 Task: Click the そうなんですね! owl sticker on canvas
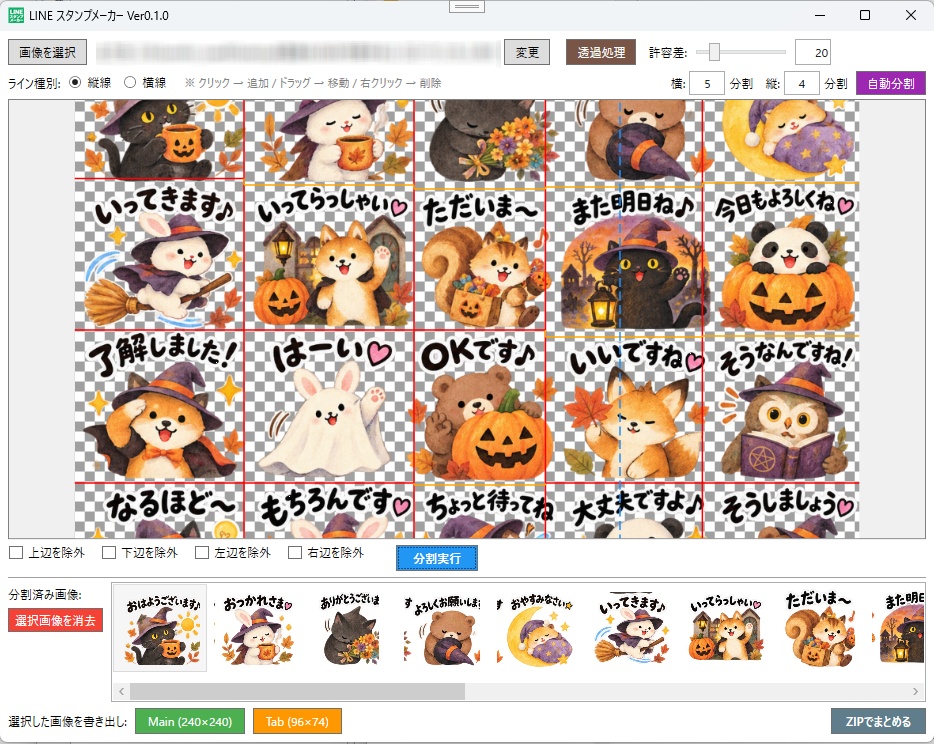pyautogui.click(x=782, y=410)
